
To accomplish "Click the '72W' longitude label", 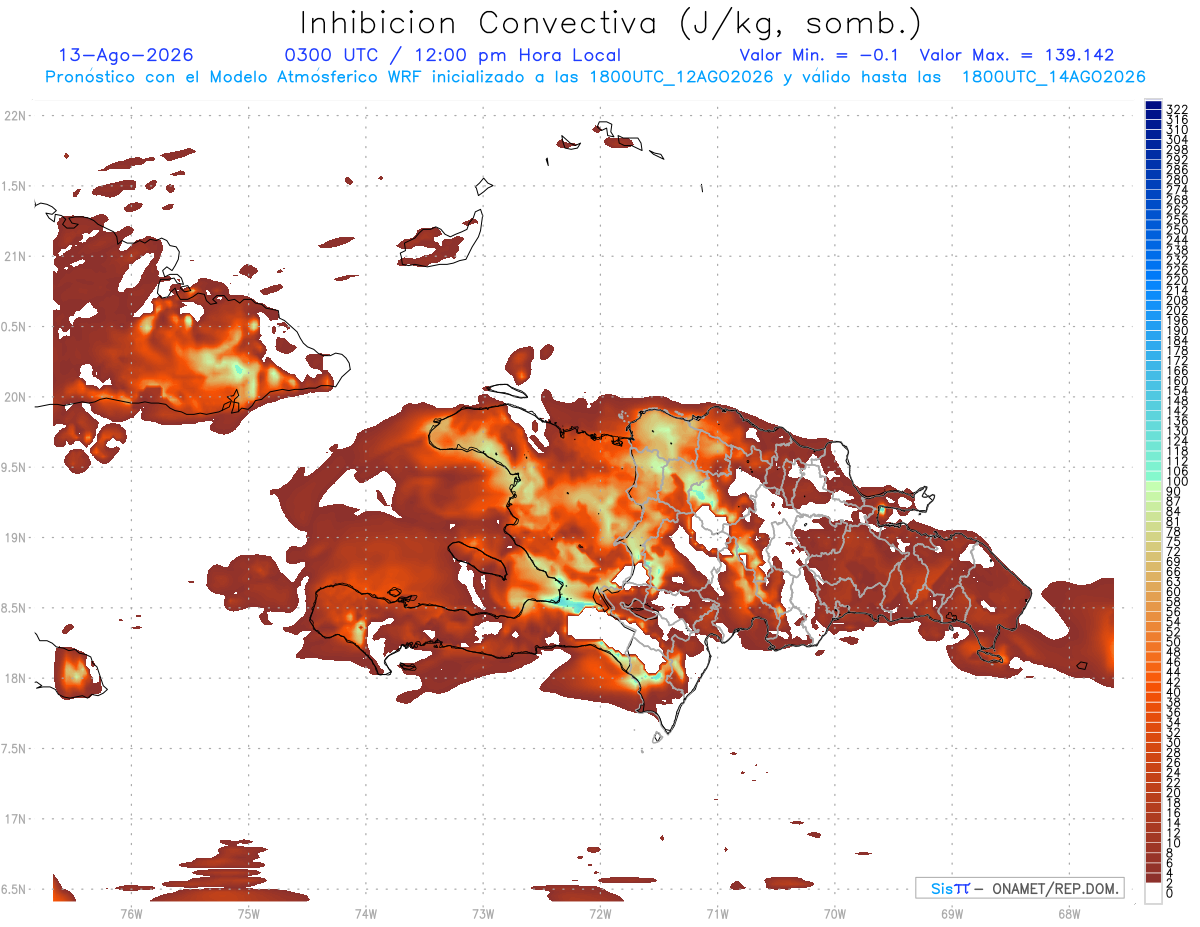I will [x=600, y=913].
